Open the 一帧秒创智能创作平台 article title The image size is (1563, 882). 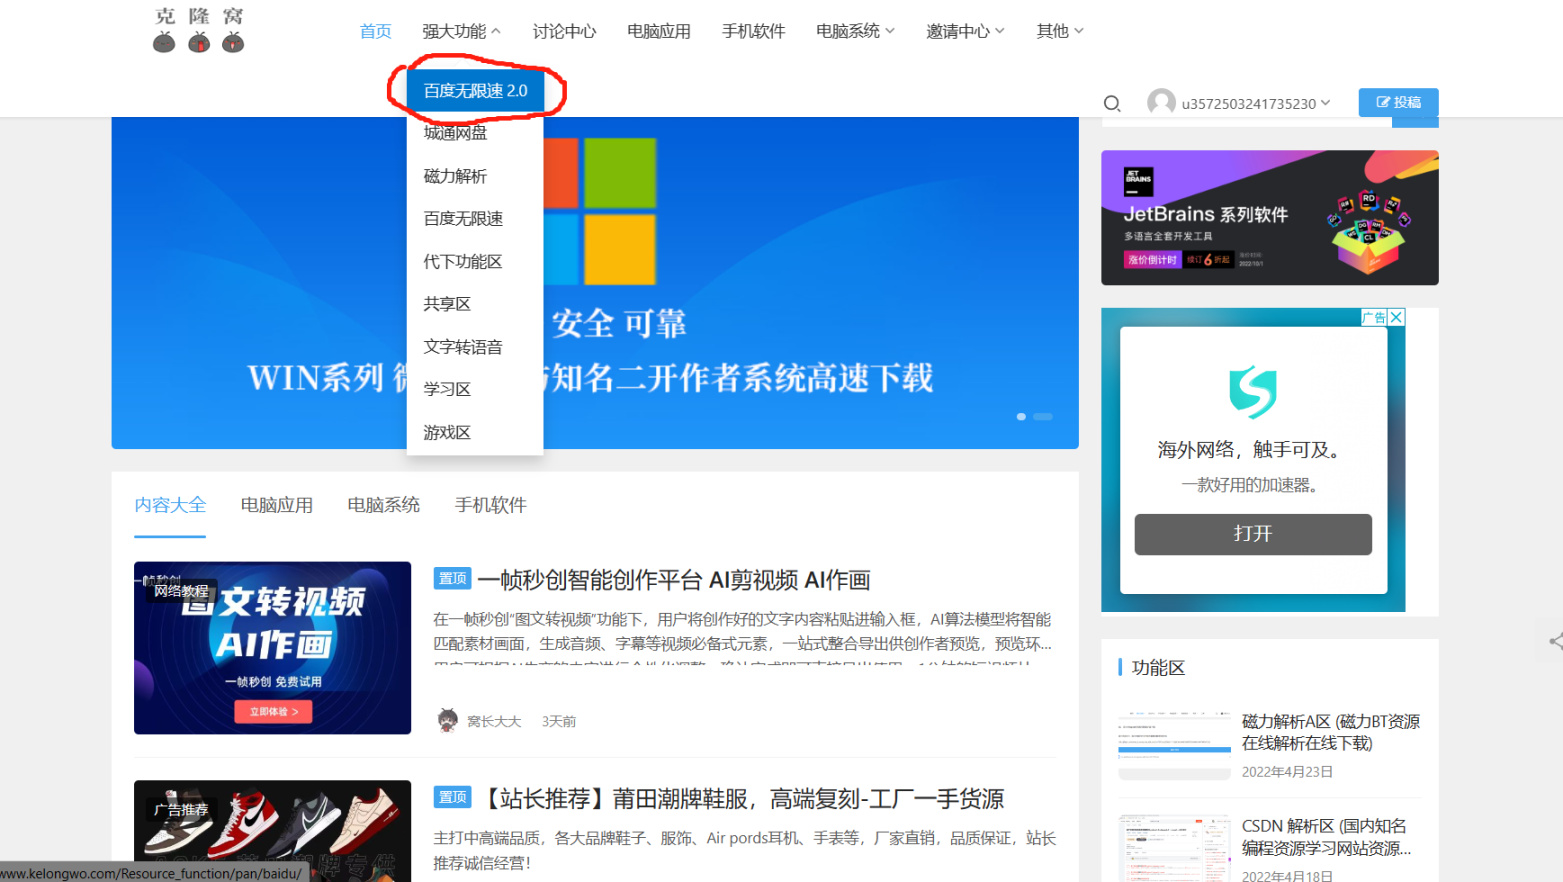pyautogui.click(x=674, y=580)
